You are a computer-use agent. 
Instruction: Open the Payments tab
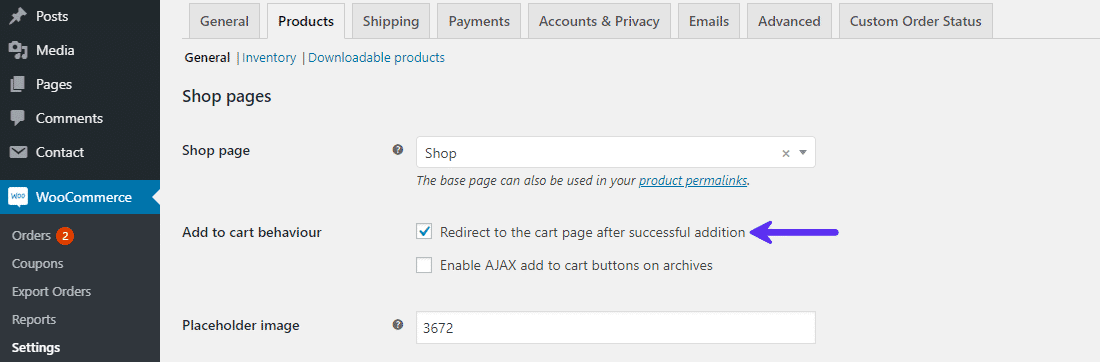pyautogui.click(x=479, y=21)
